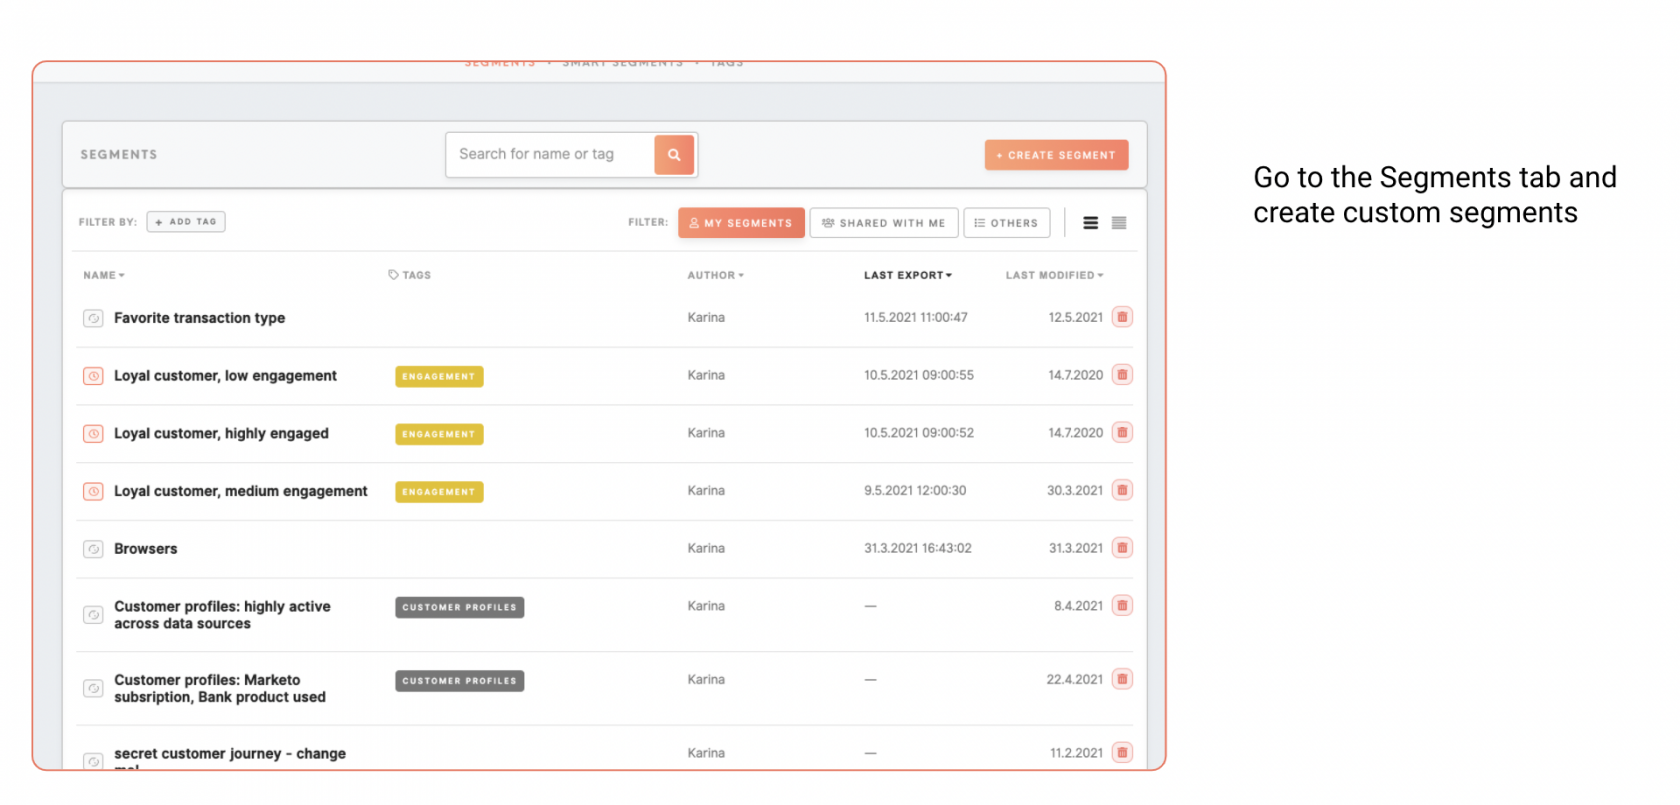Select the Shared With Me filter

point(884,223)
